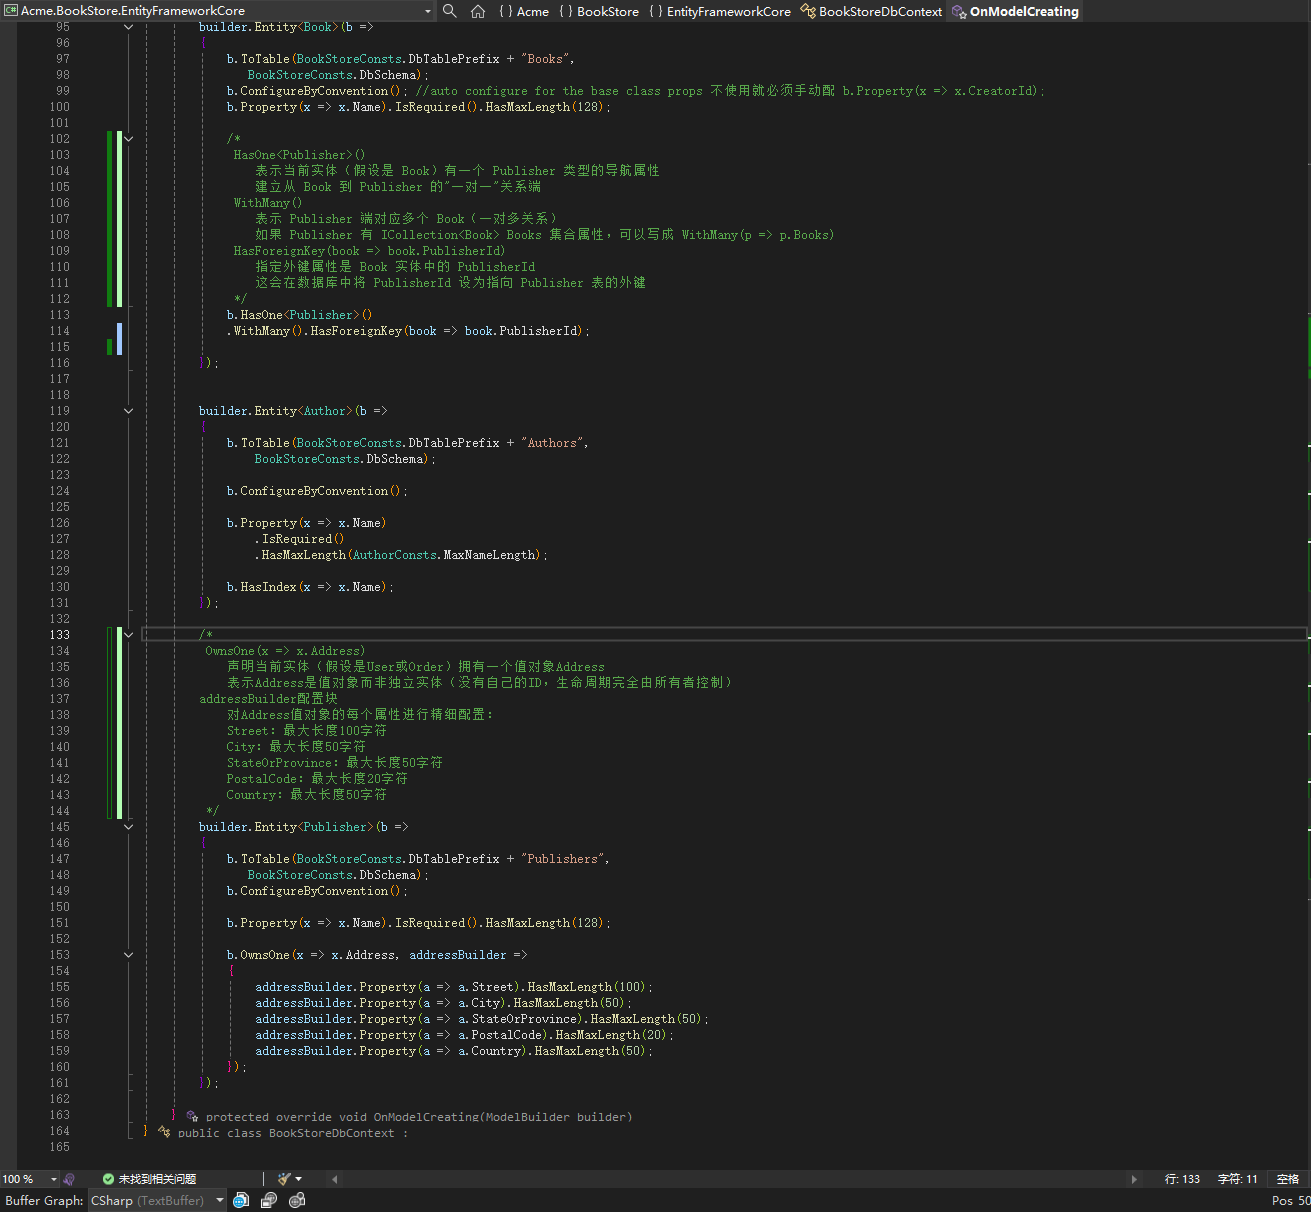The height and width of the screenshot is (1212, 1311).
Task: Select the Acme namespace breadcrumb
Action: pos(524,11)
